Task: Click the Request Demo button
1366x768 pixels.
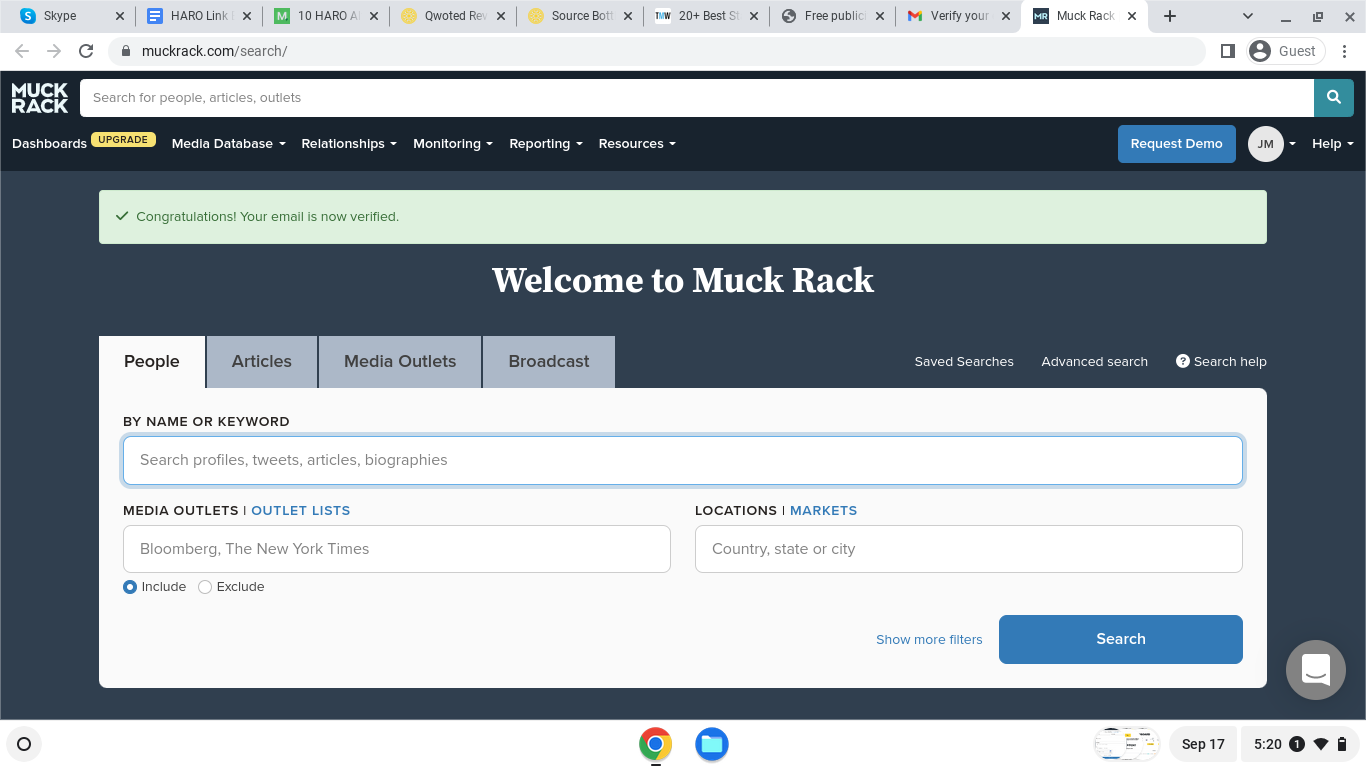Action: (x=1176, y=144)
